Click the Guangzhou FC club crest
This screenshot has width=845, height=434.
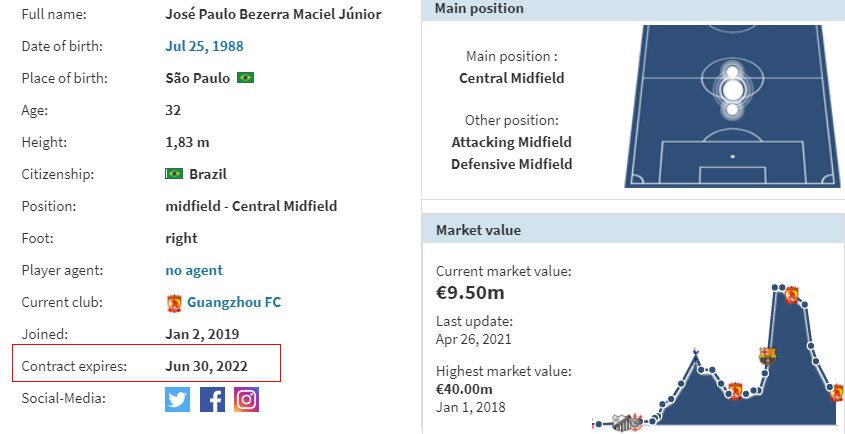coord(174,304)
